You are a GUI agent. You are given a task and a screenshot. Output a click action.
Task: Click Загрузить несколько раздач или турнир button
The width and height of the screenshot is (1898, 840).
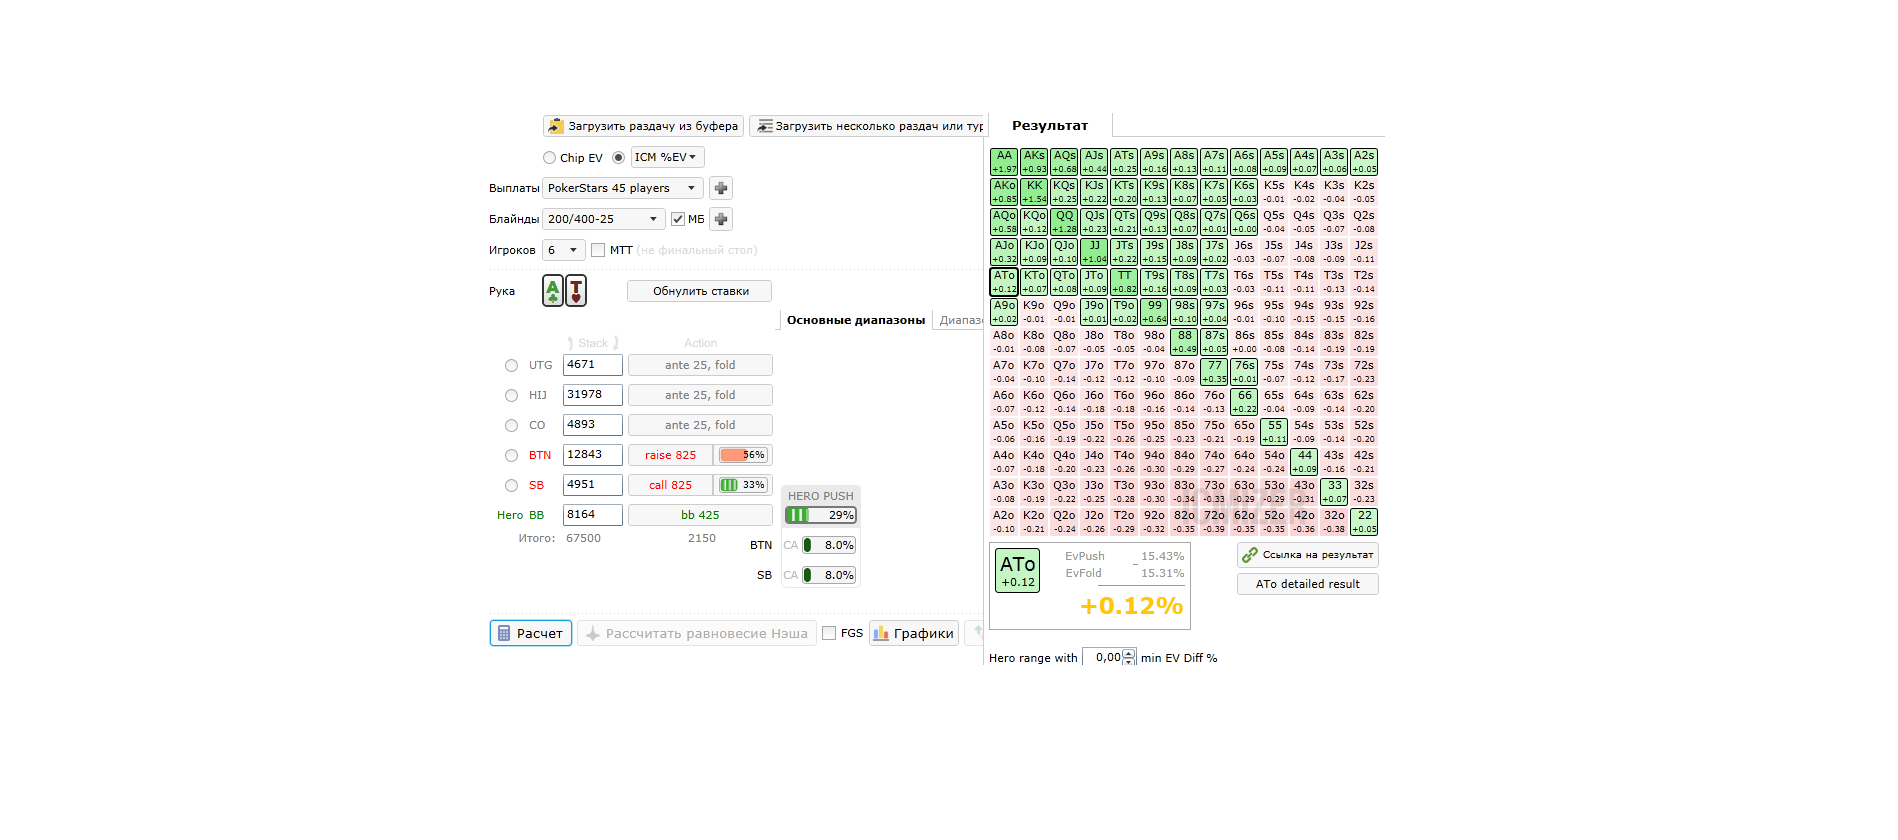coord(867,126)
